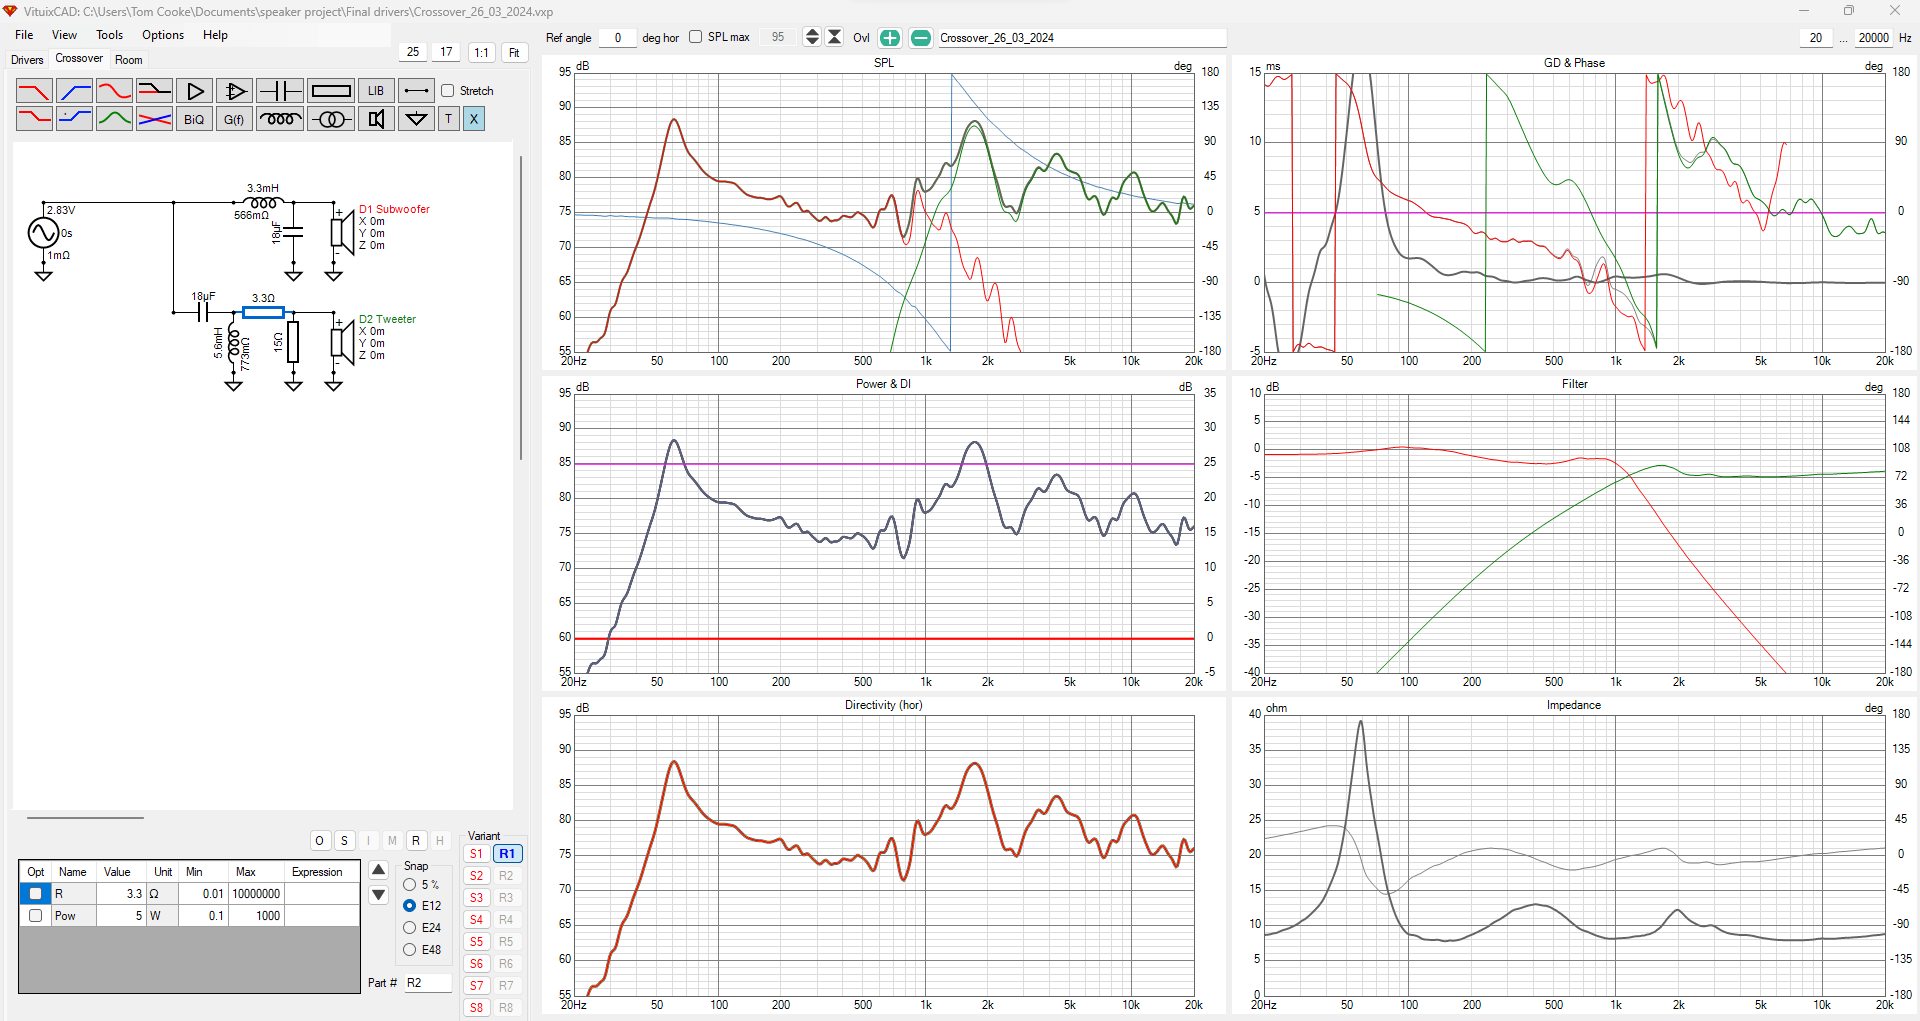Insert an inductor coil component
Viewport: 1920px width, 1021px height.
tap(279, 119)
